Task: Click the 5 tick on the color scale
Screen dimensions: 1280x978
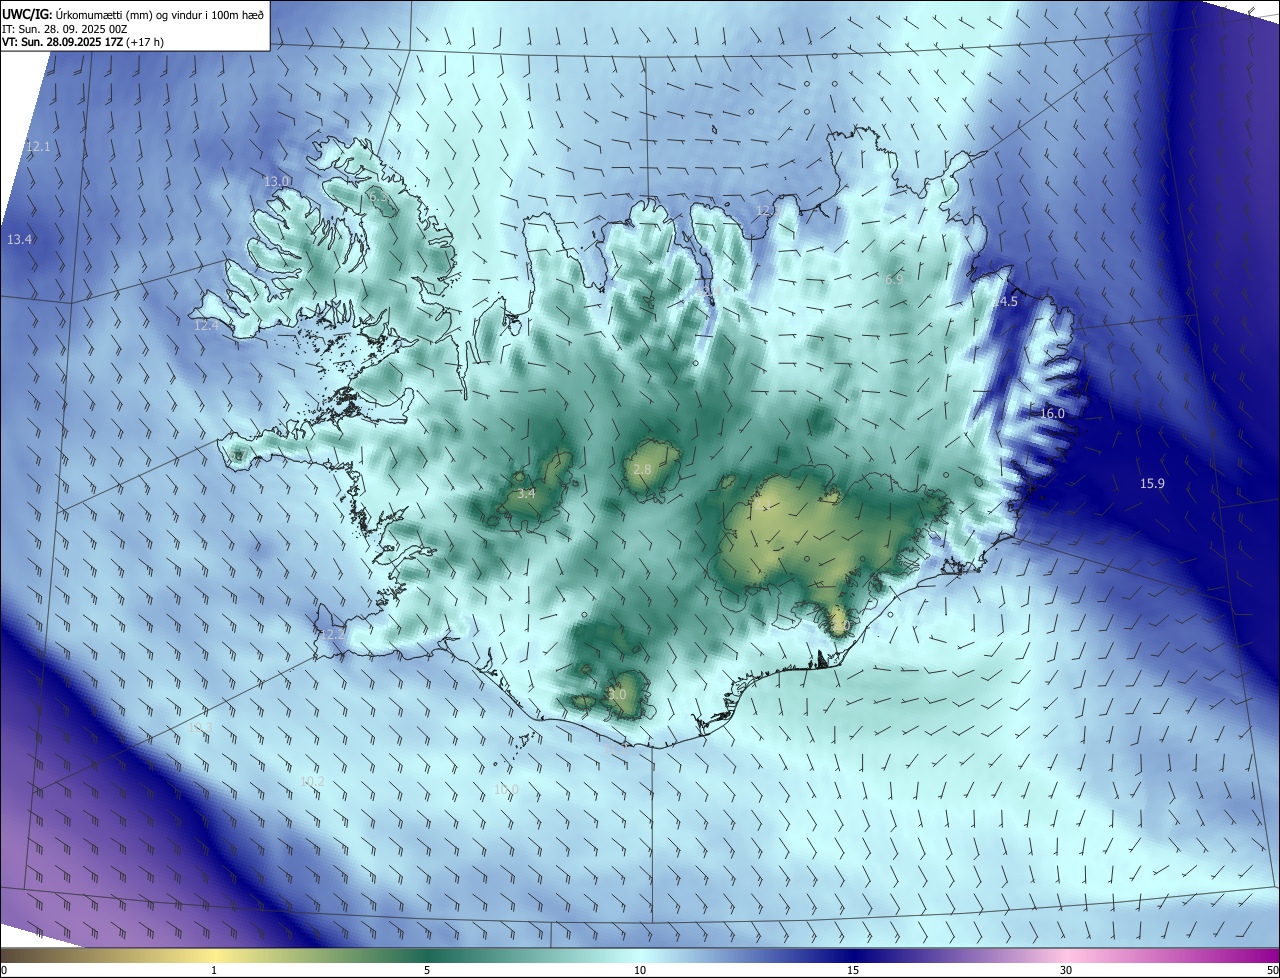Action: click(x=427, y=971)
